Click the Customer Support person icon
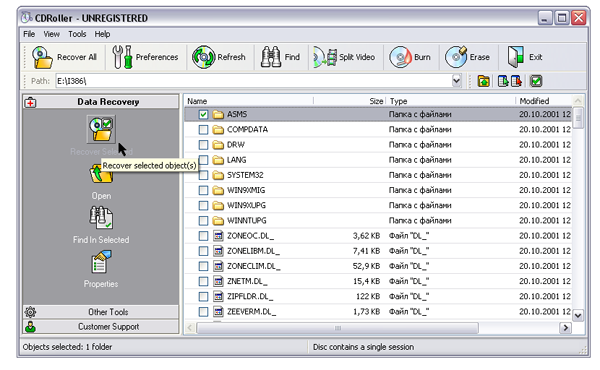 [x=30, y=327]
